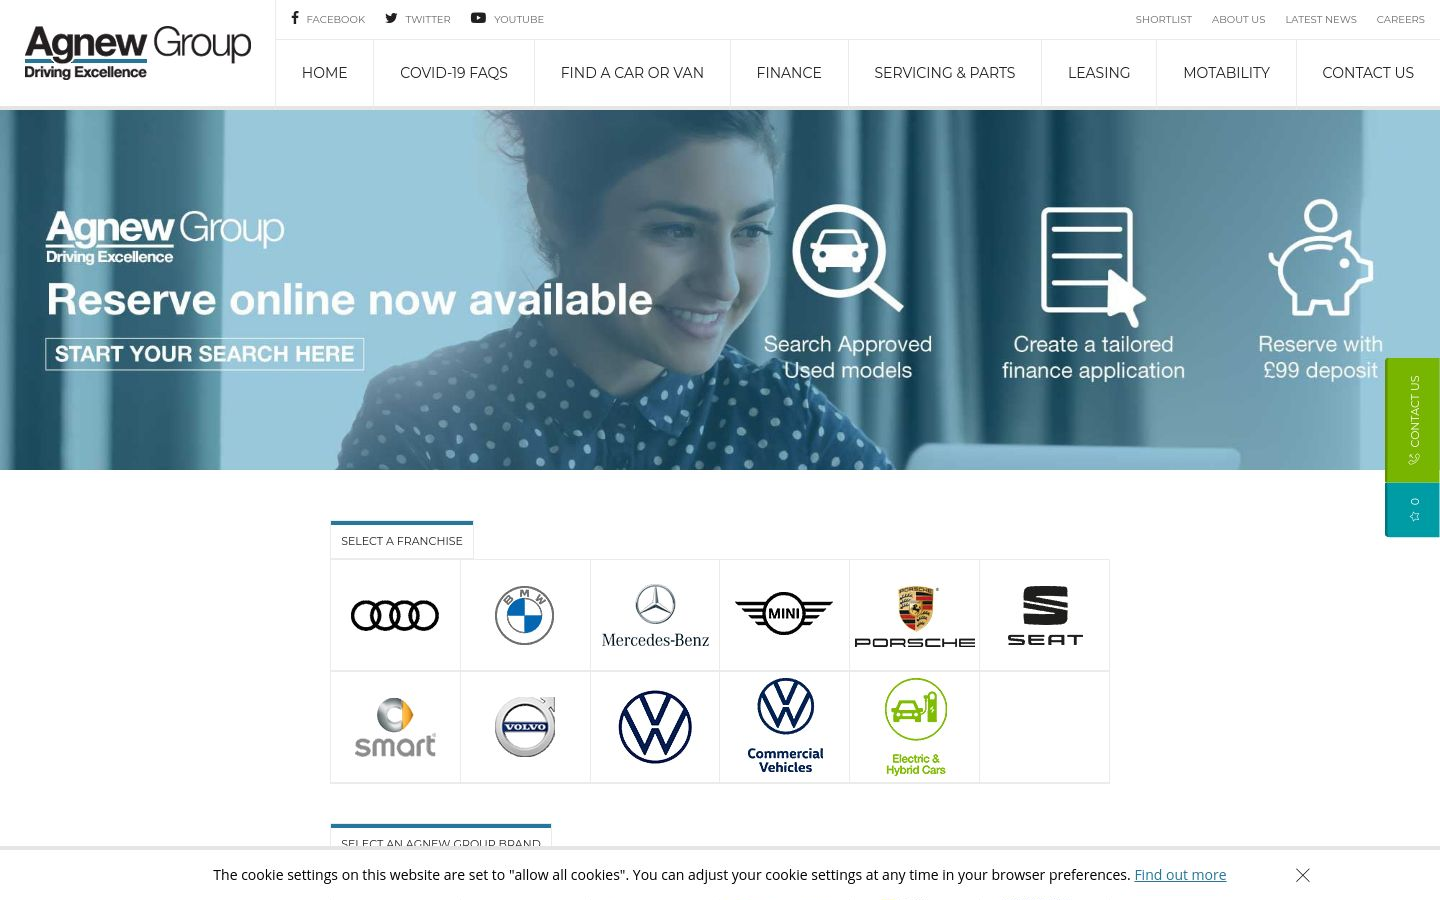The height and width of the screenshot is (900, 1440).
Task: Select the smart franchise logo
Action: tap(395, 727)
